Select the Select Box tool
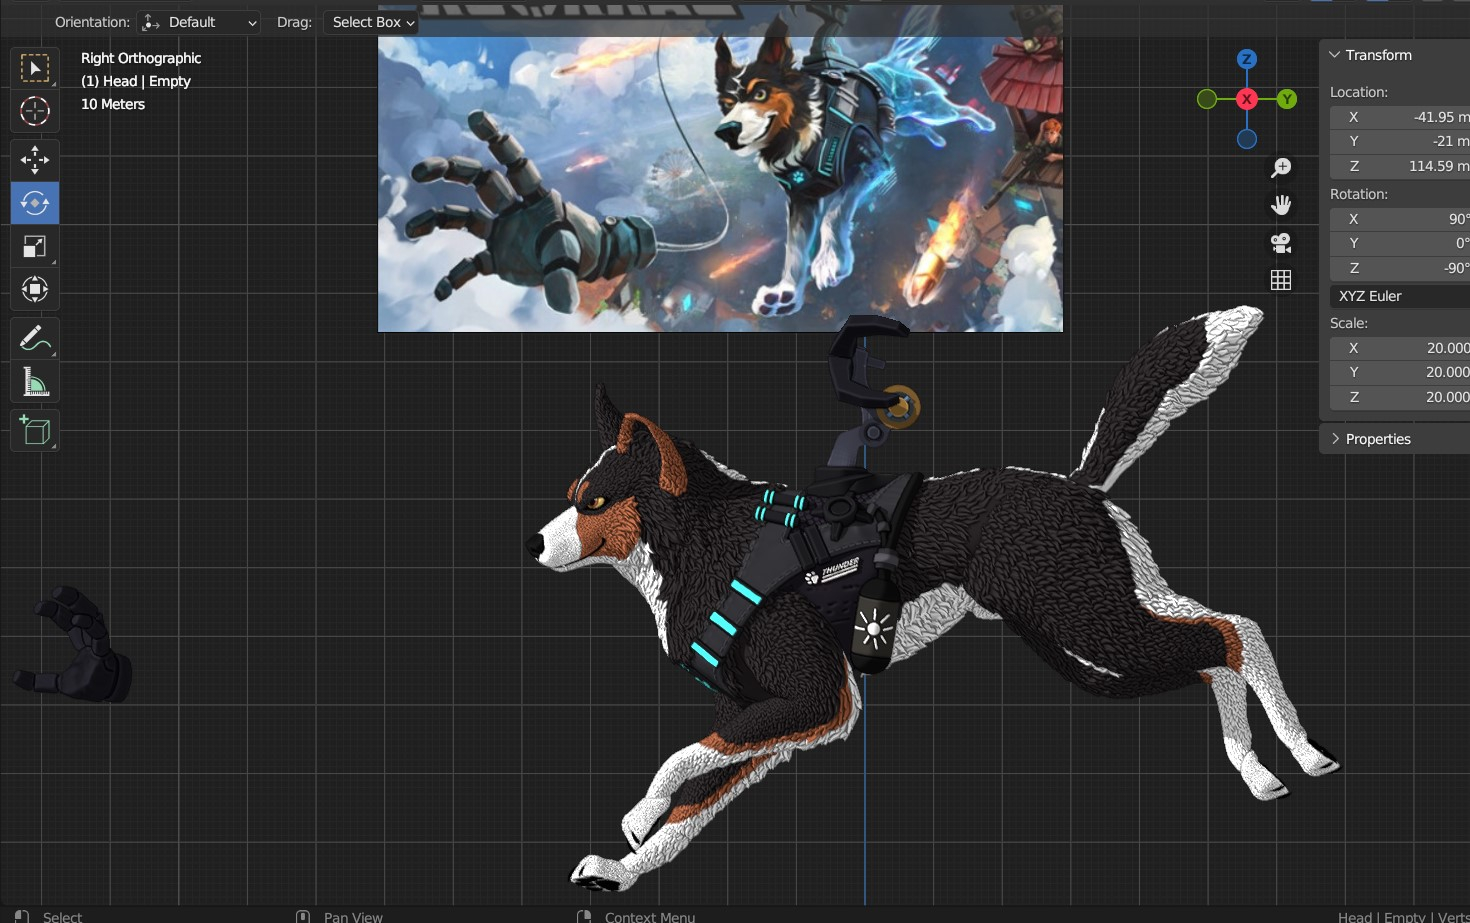Image resolution: width=1470 pixels, height=923 pixels. click(35, 68)
